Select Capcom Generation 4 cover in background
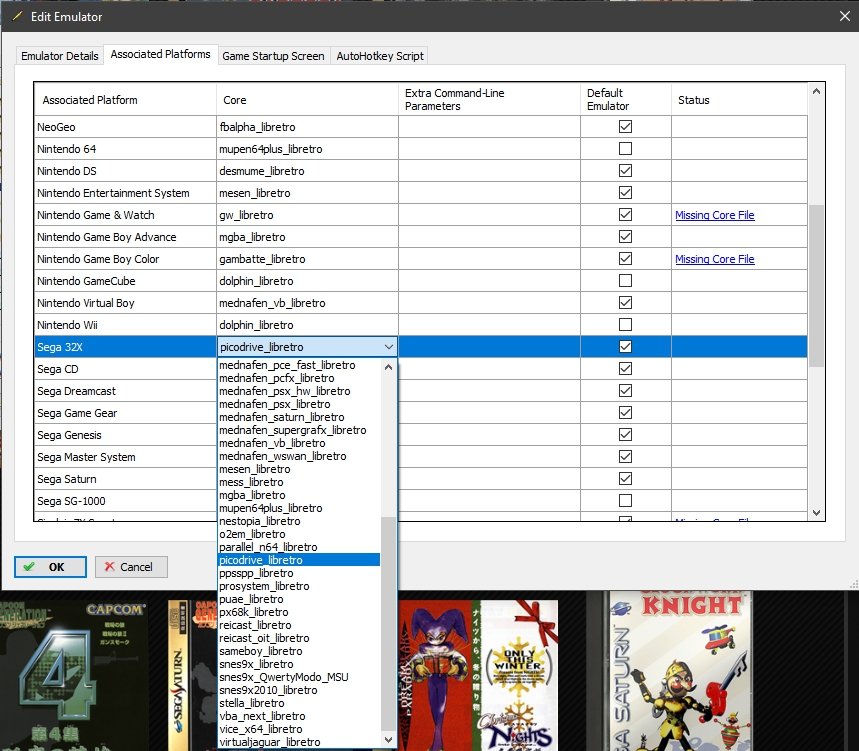The width and height of the screenshot is (859, 751). (73, 675)
